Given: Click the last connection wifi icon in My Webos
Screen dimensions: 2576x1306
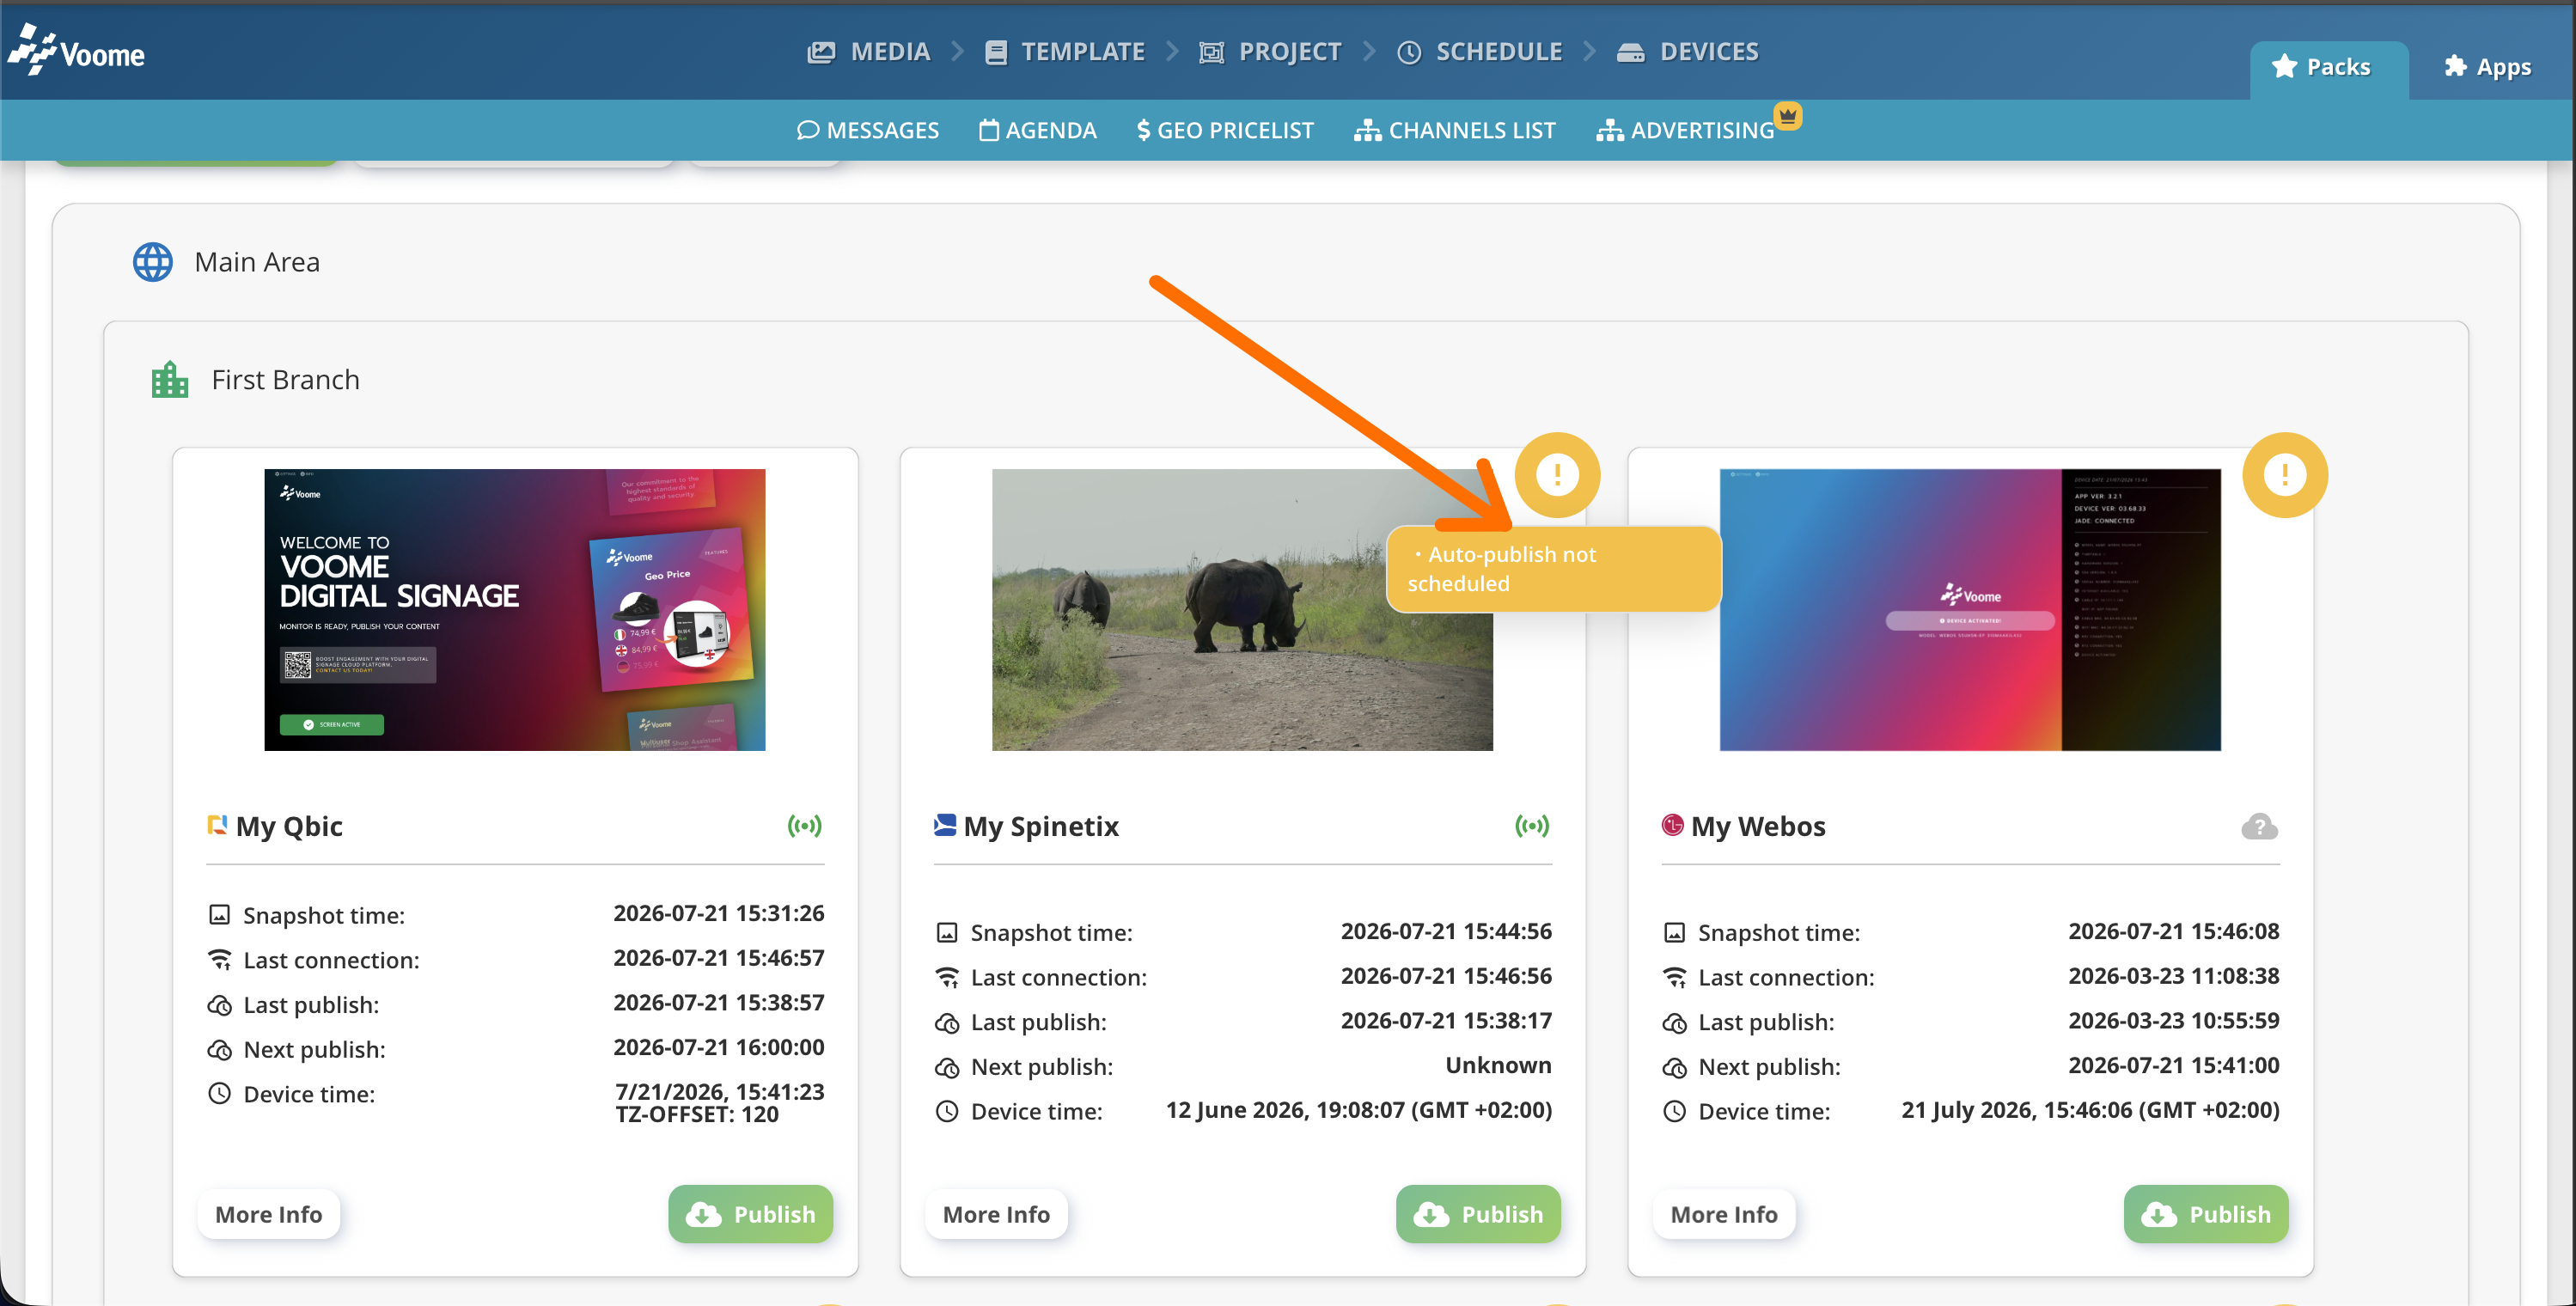Looking at the screenshot, I should (1674, 977).
